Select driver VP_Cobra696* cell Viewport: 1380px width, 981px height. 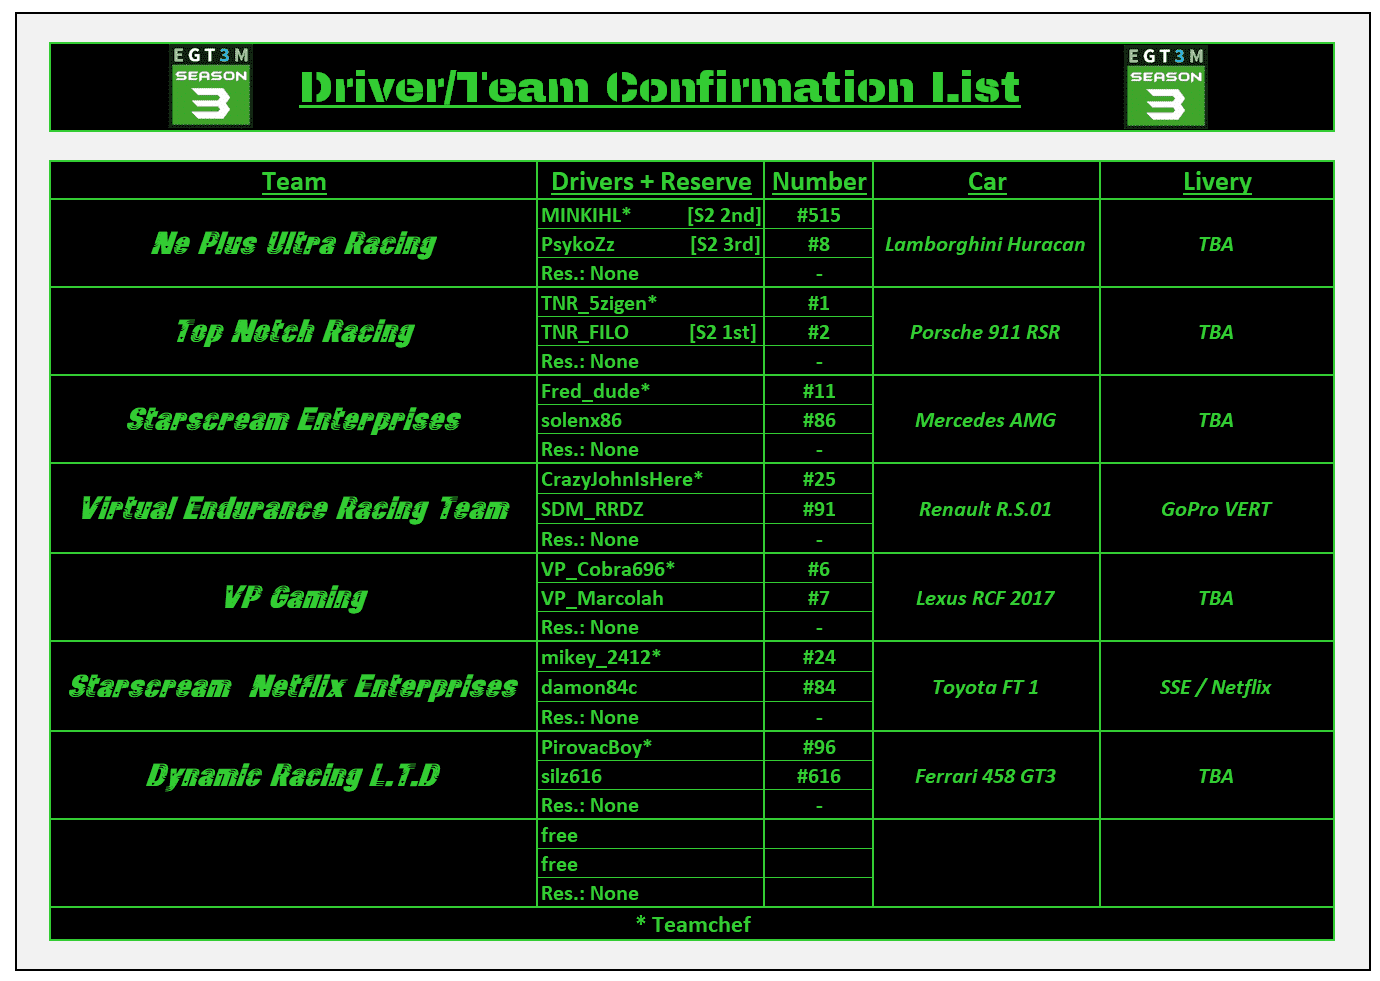pos(651,569)
